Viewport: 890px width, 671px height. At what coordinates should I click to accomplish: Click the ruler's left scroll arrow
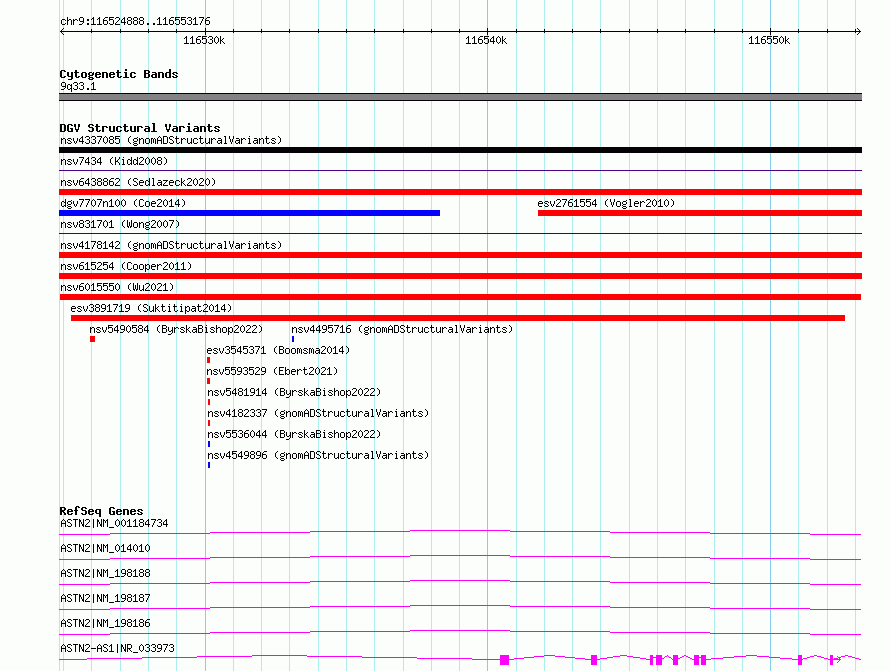[62, 31]
